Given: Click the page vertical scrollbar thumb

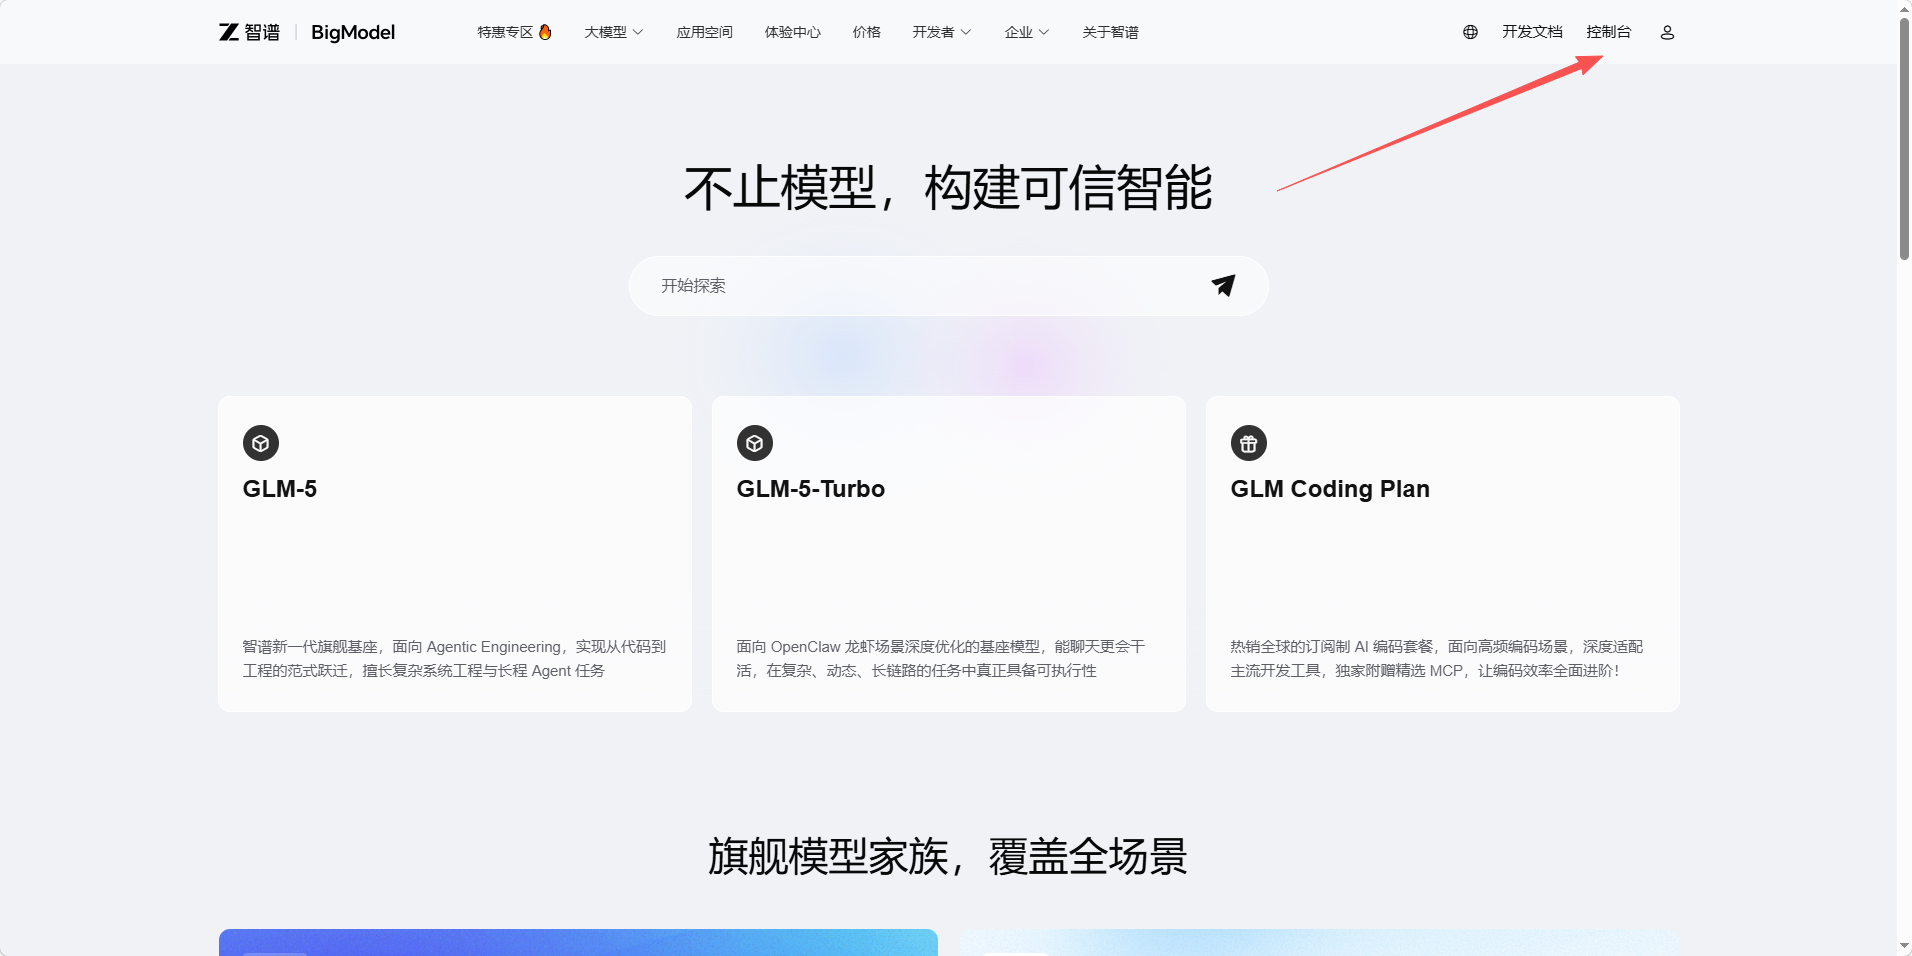Looking at the screenshot, I should (1904, 140).
